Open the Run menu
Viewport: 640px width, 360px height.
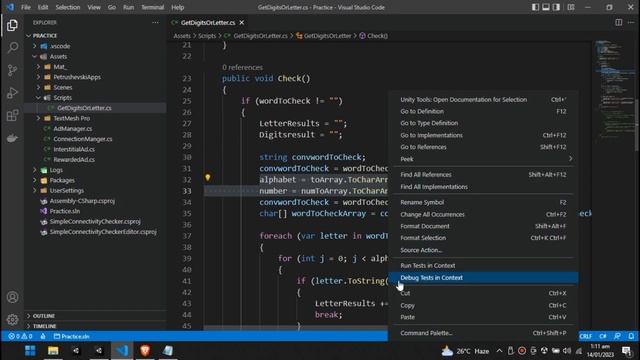point(128,7)
